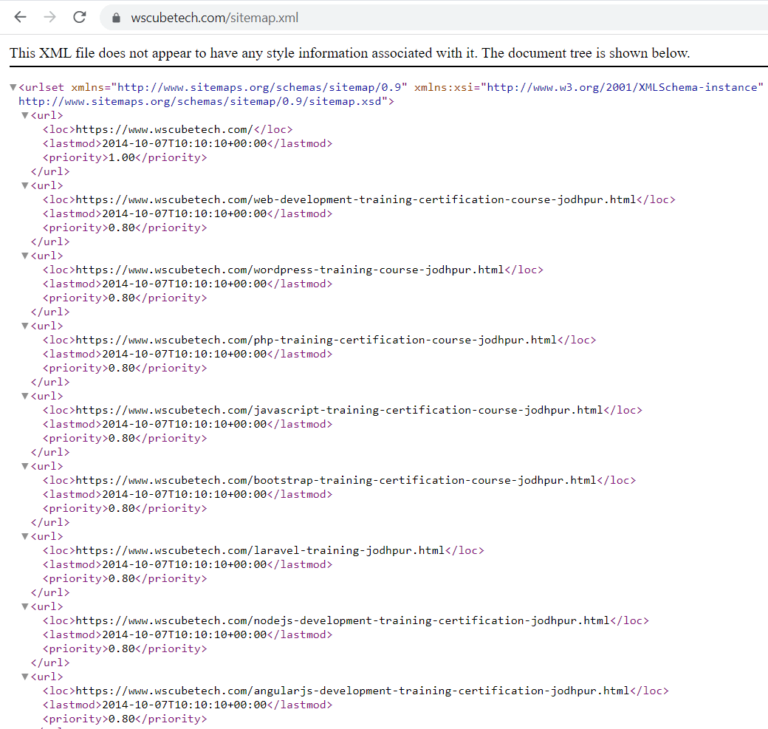The height and width of the screenshot is (729, 768).
Task: Click the laravel-training-jodhpur.html loc text
Action: click(x=260, y=550)
